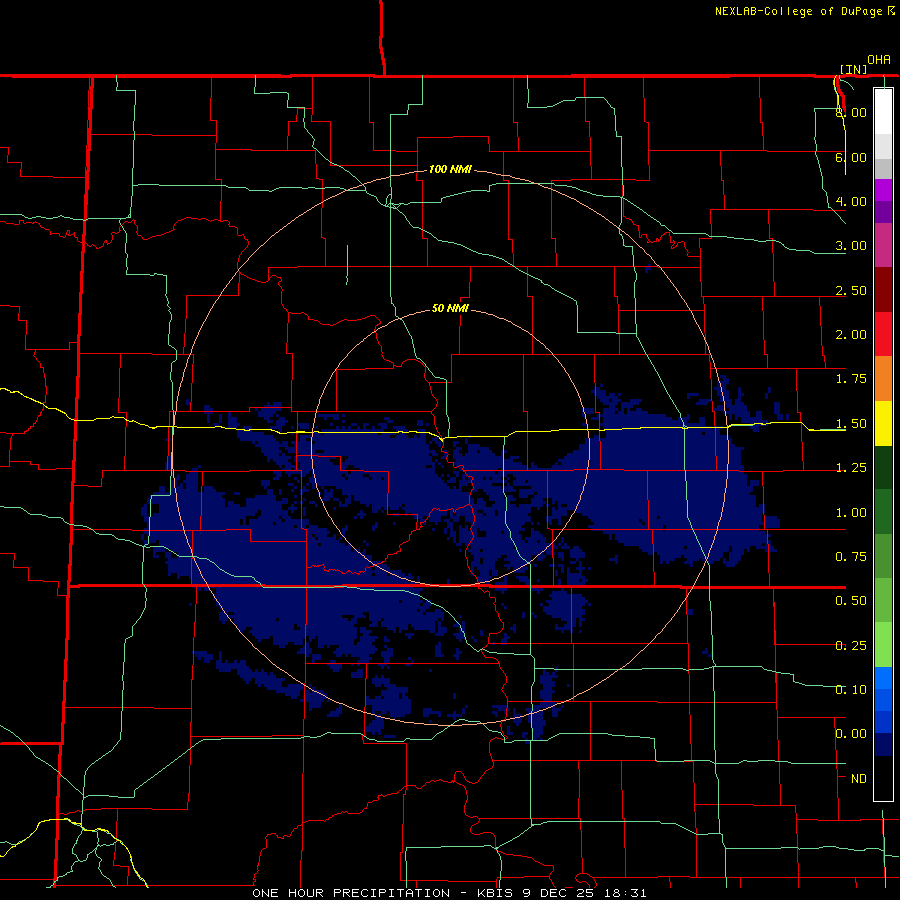Click the white swatch atop the legend
The width and height of the screenshot is (900, 900).
coord(883,111)
